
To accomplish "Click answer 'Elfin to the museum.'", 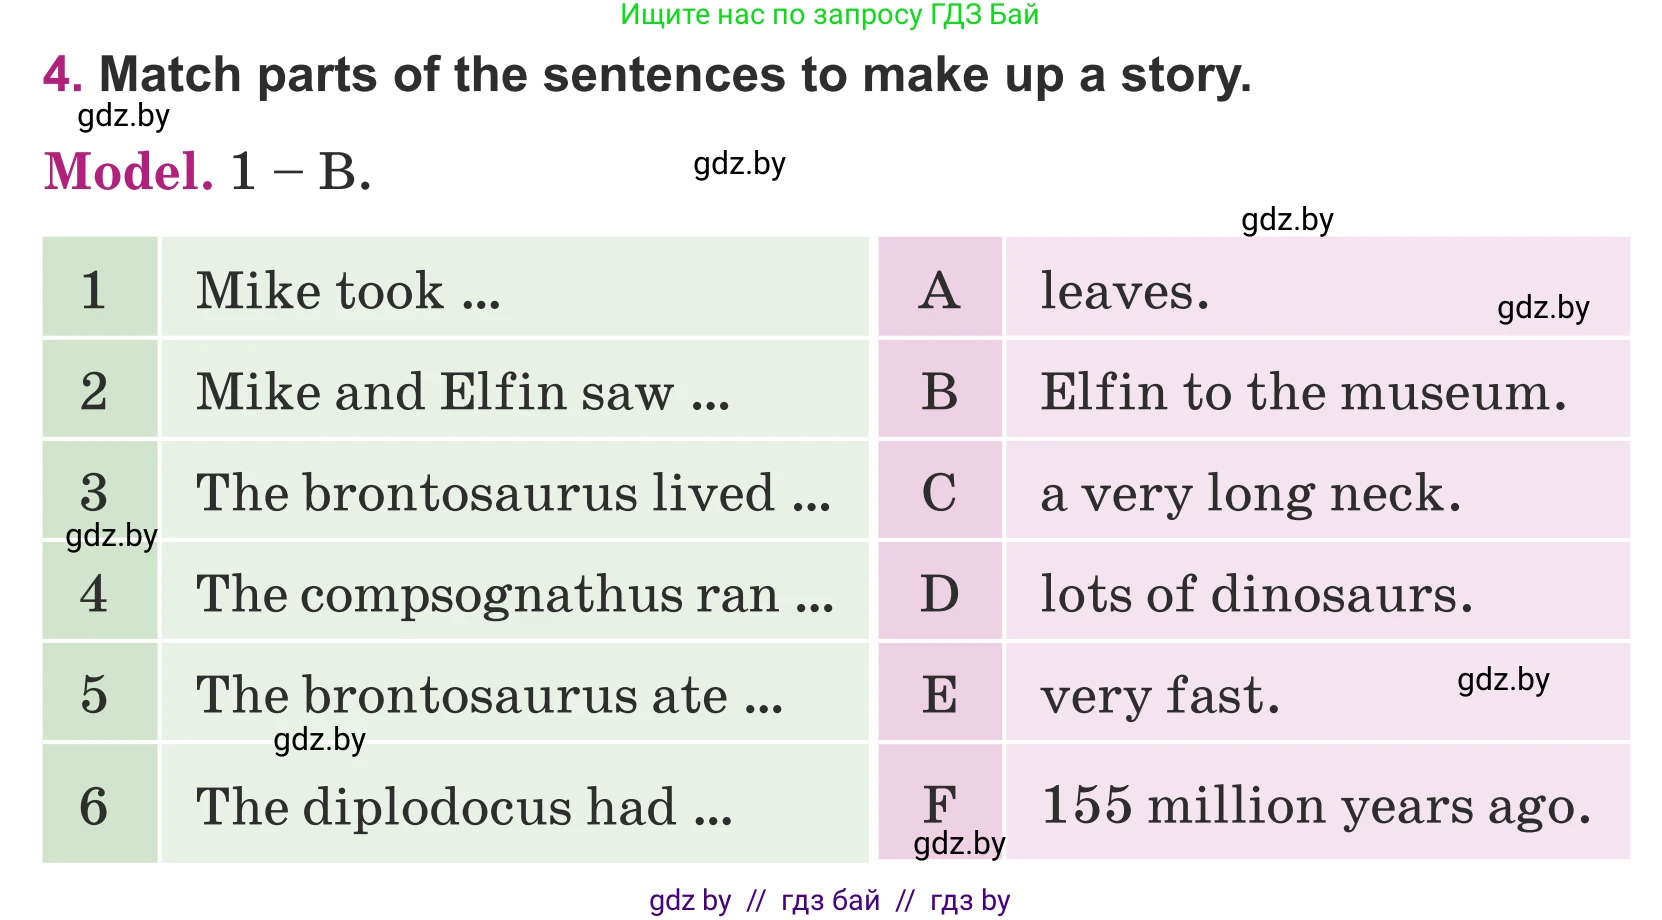I will click(x=1302, y=391).
